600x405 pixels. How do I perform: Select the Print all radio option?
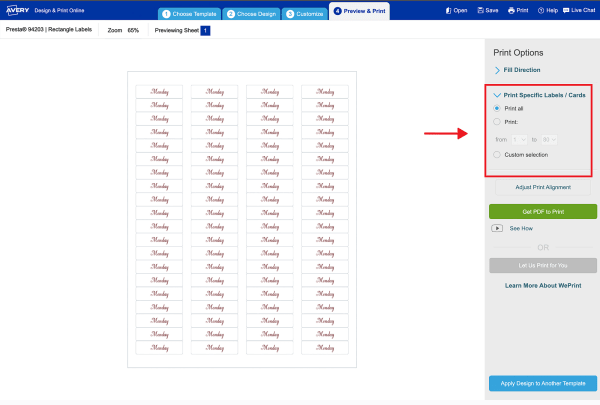click(x=497, y=108)
